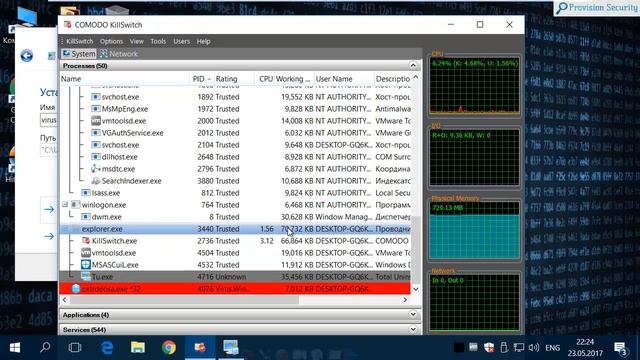Open the Users menu
Image resolution: width=640 pixels, height=360 pixels.
[x=181, y=41]
